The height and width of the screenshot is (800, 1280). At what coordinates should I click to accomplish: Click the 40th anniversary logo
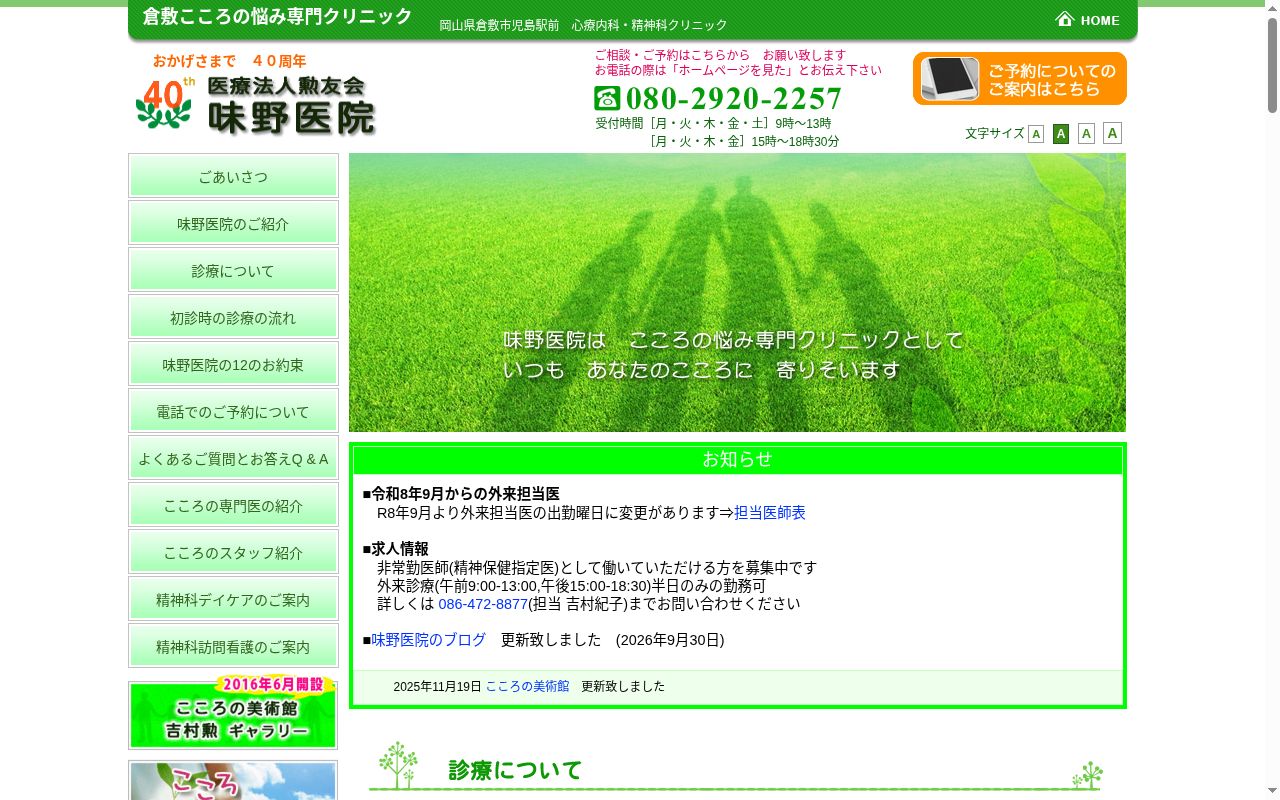click(x=165, y=103)
